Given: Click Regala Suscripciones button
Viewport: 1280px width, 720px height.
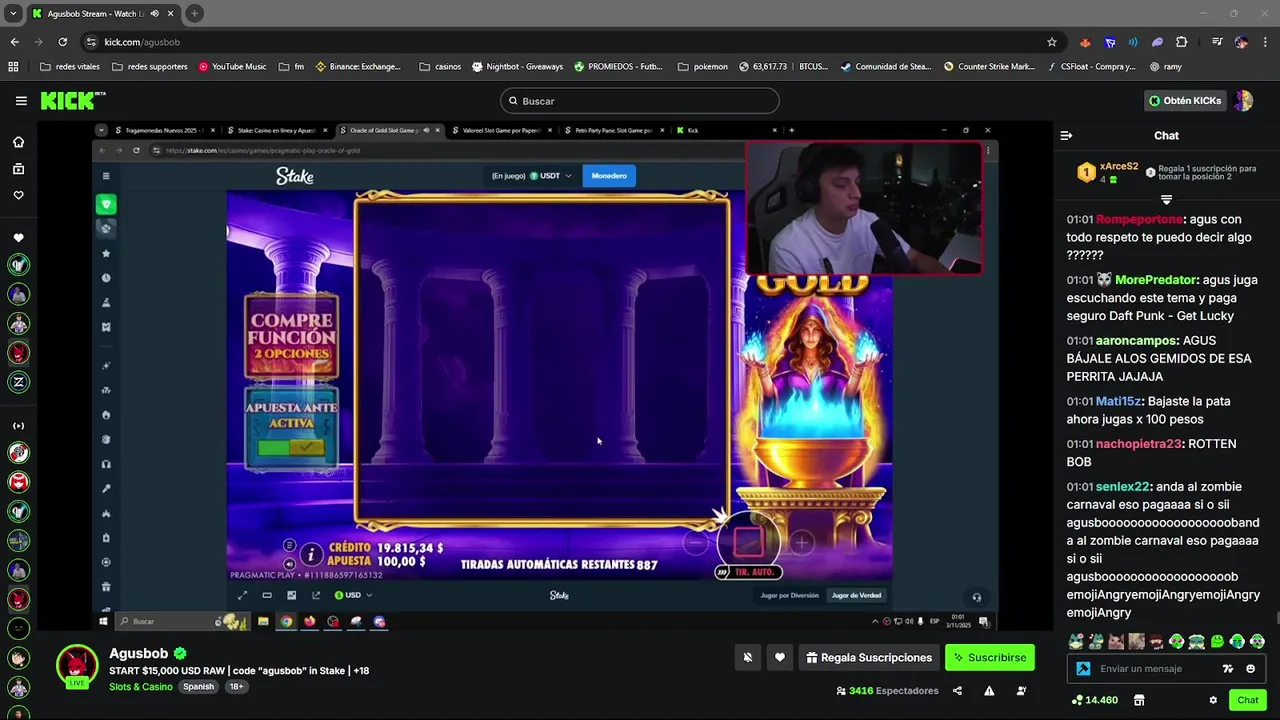Looking at the screenshot, I should [869, 657].
